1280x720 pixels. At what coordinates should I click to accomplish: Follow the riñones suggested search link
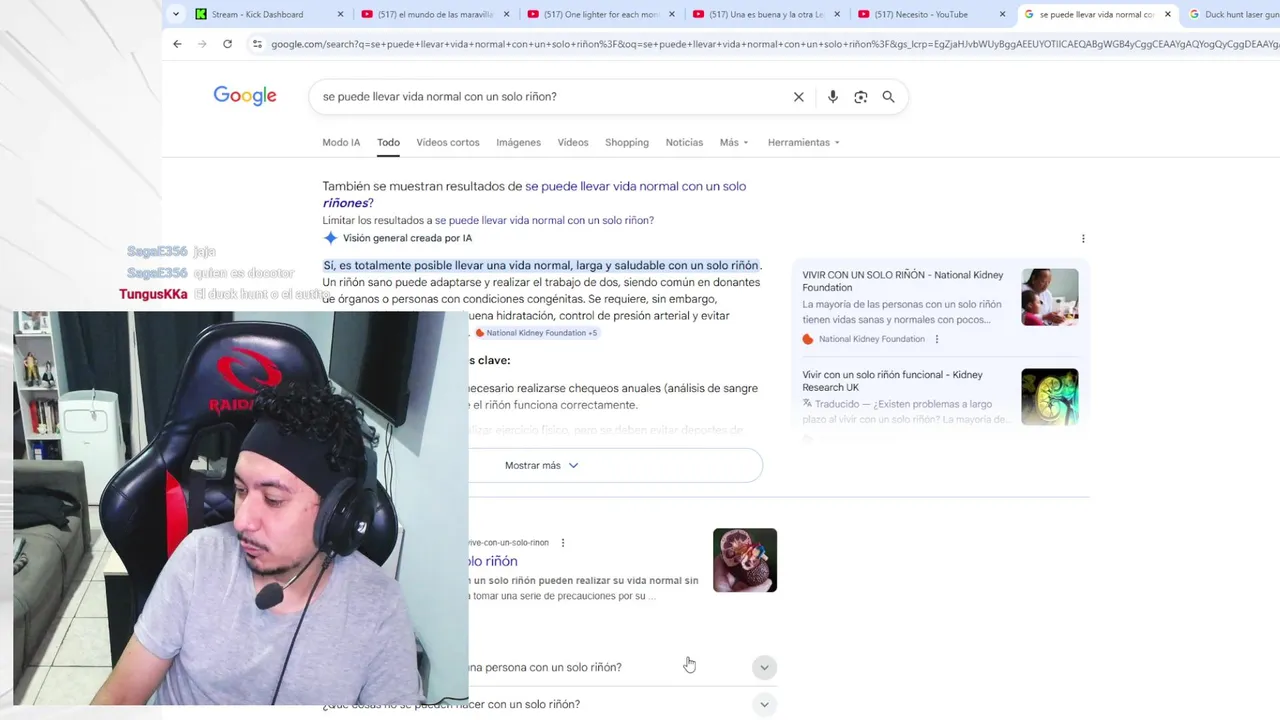[534, 194]
